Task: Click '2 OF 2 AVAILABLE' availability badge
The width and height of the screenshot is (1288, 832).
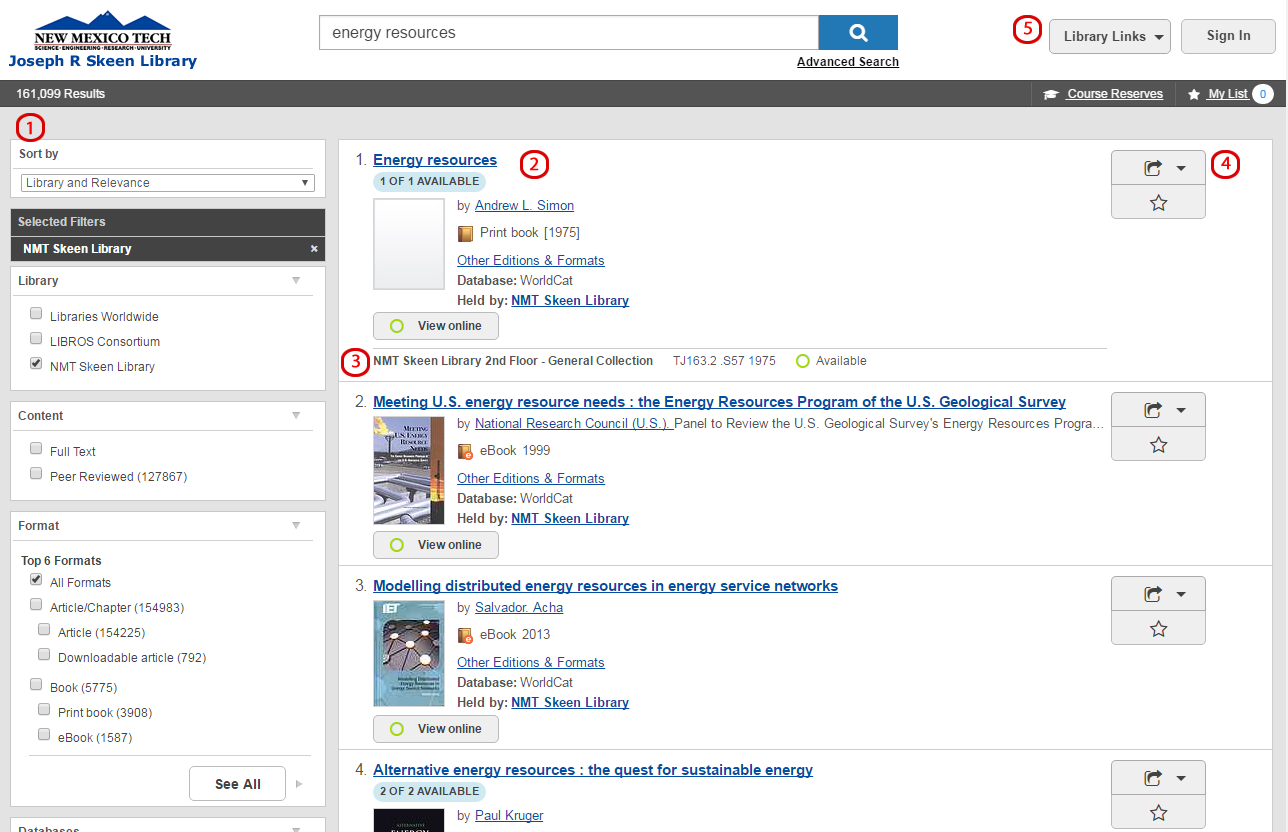Action: point(429,791)
